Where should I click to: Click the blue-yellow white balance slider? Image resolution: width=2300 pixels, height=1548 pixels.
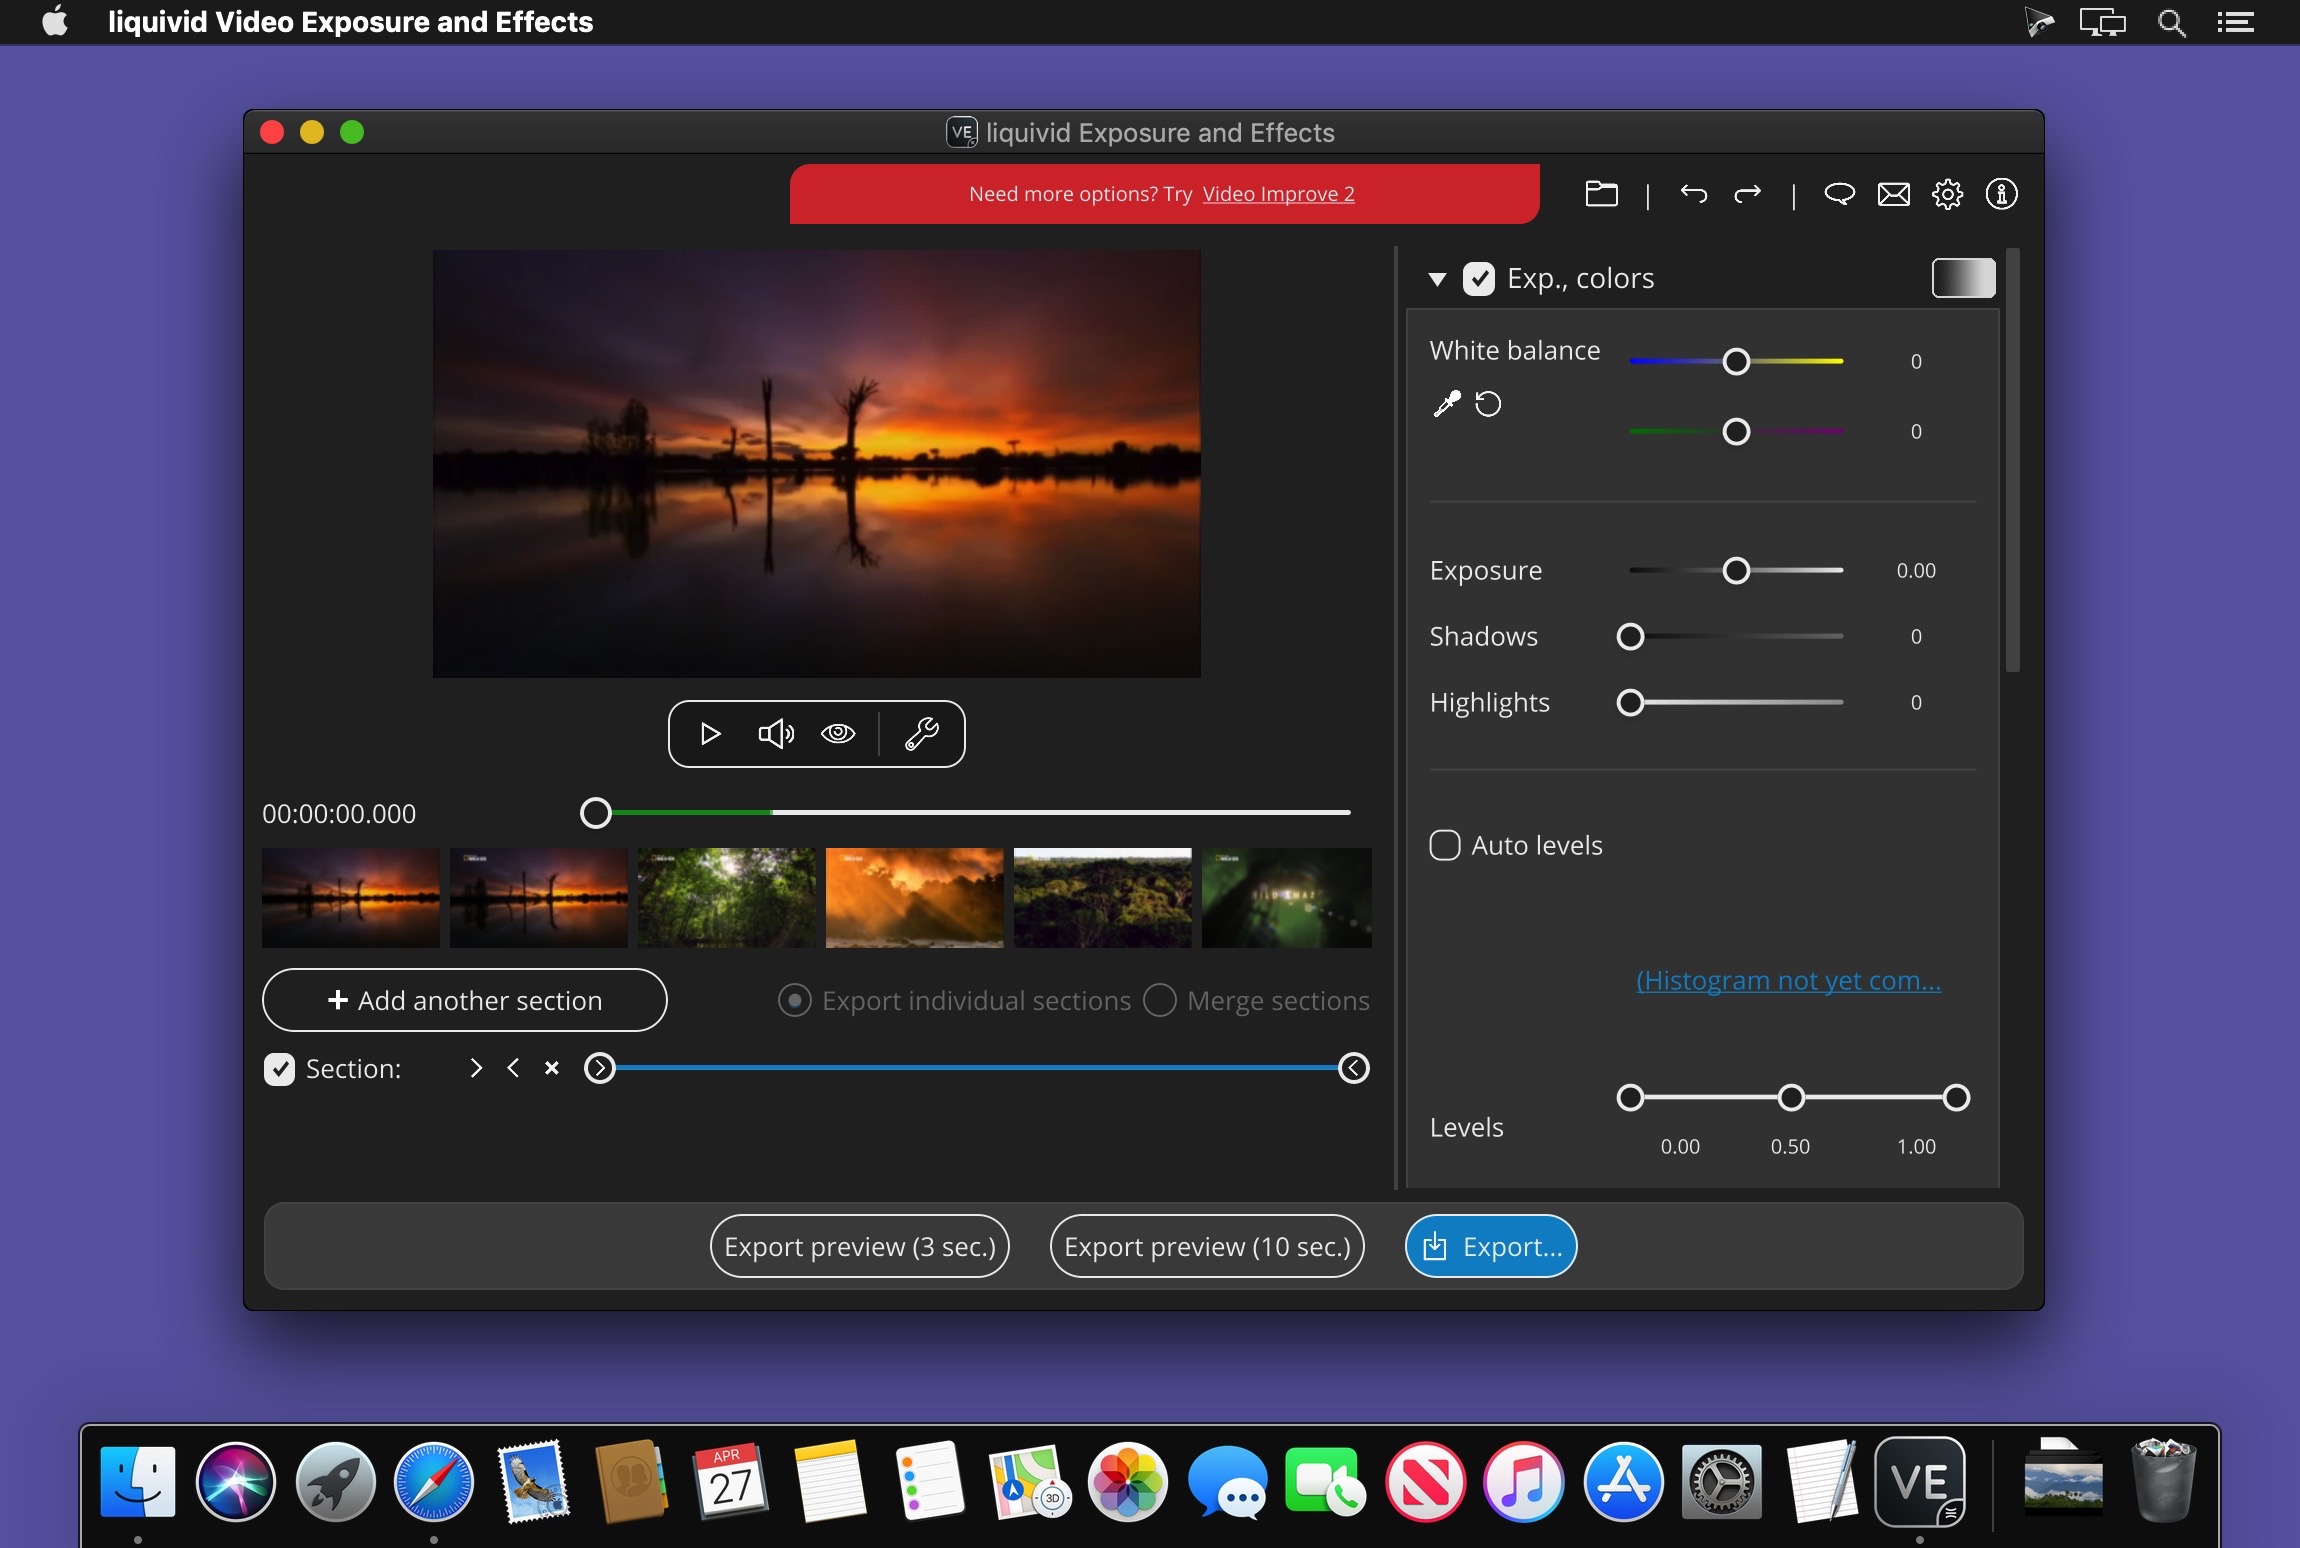tap(1736, 361)
